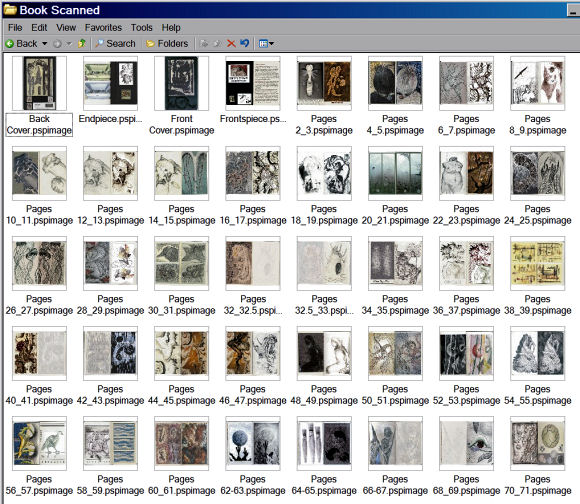Select the Frontspiece thumbnail
Image resolution: width=580 pixels, height=504 pixels.
click(x=253, y=83)
